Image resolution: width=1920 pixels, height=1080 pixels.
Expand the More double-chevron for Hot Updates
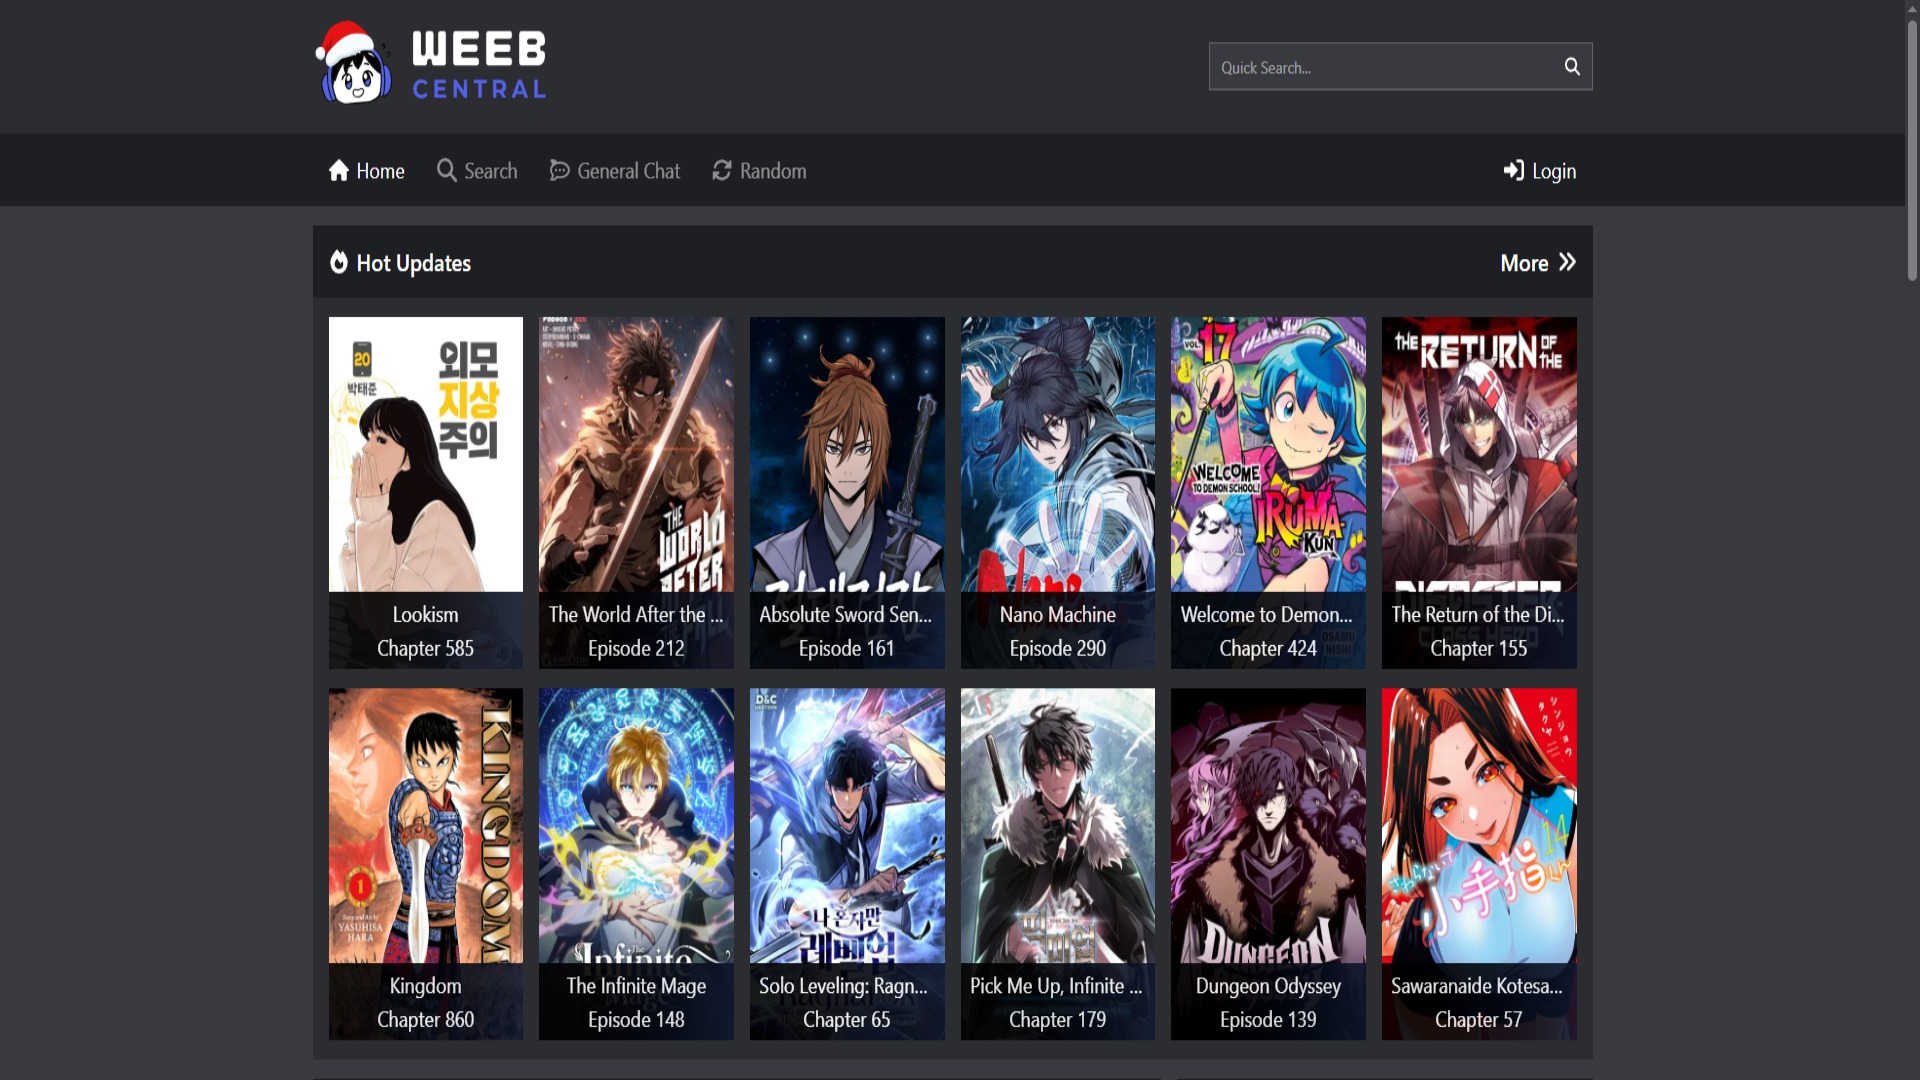[x=1567, y=262]
